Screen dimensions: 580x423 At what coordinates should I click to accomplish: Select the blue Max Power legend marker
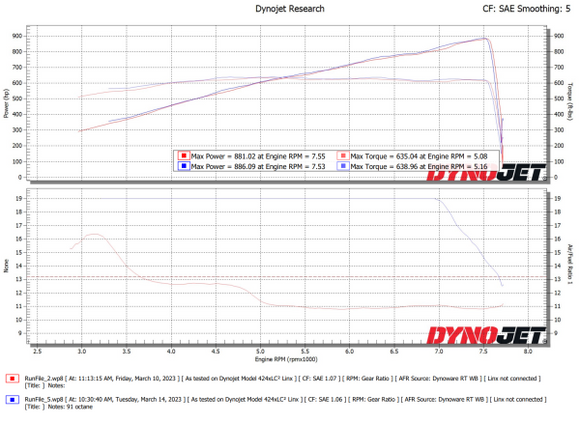coord(184,166)
